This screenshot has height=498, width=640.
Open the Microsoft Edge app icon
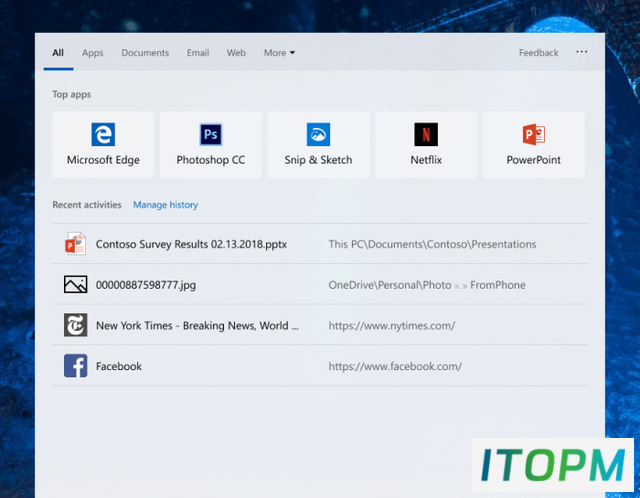click(103, 134)
